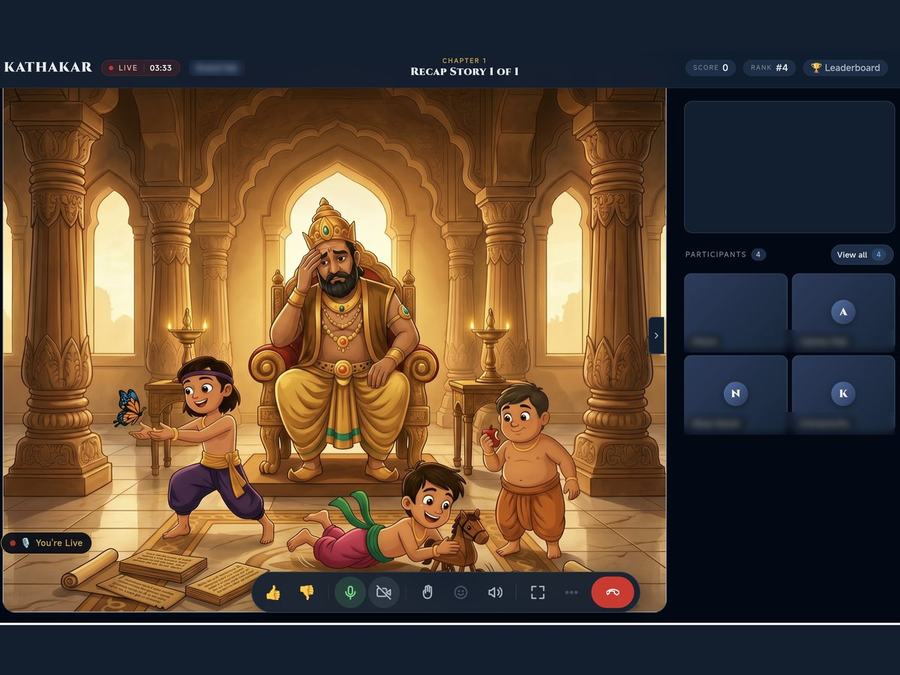Click the KATHAKAR logo
The height and width of the screenshot is (675, 900).
point(48,67)
